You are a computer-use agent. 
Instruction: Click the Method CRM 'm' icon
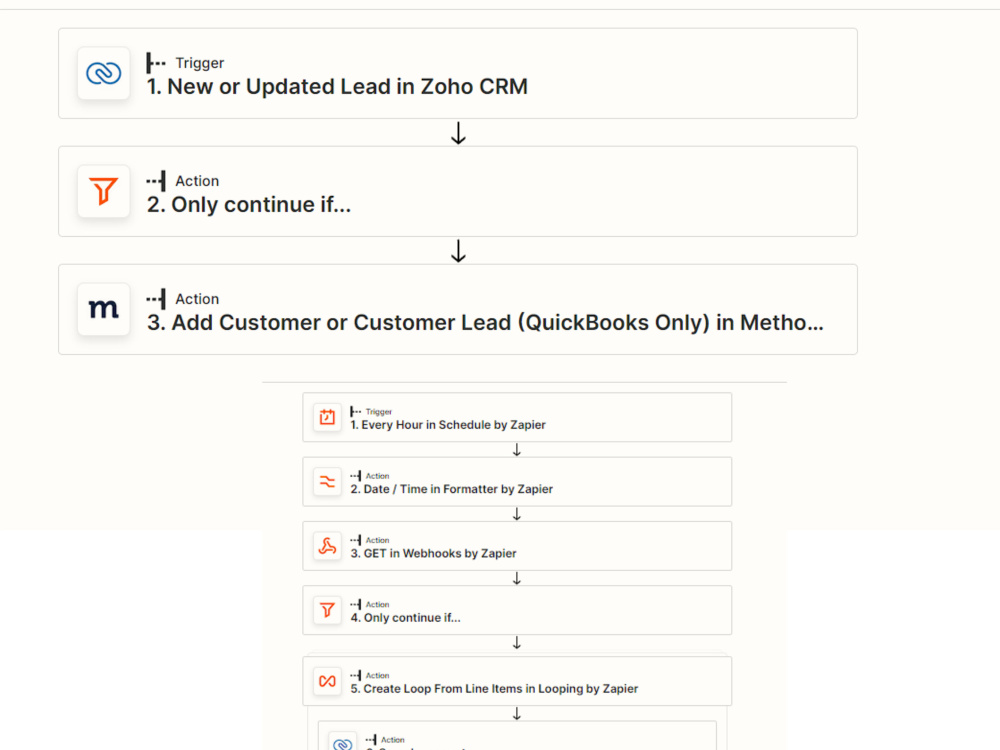[103, 309]
